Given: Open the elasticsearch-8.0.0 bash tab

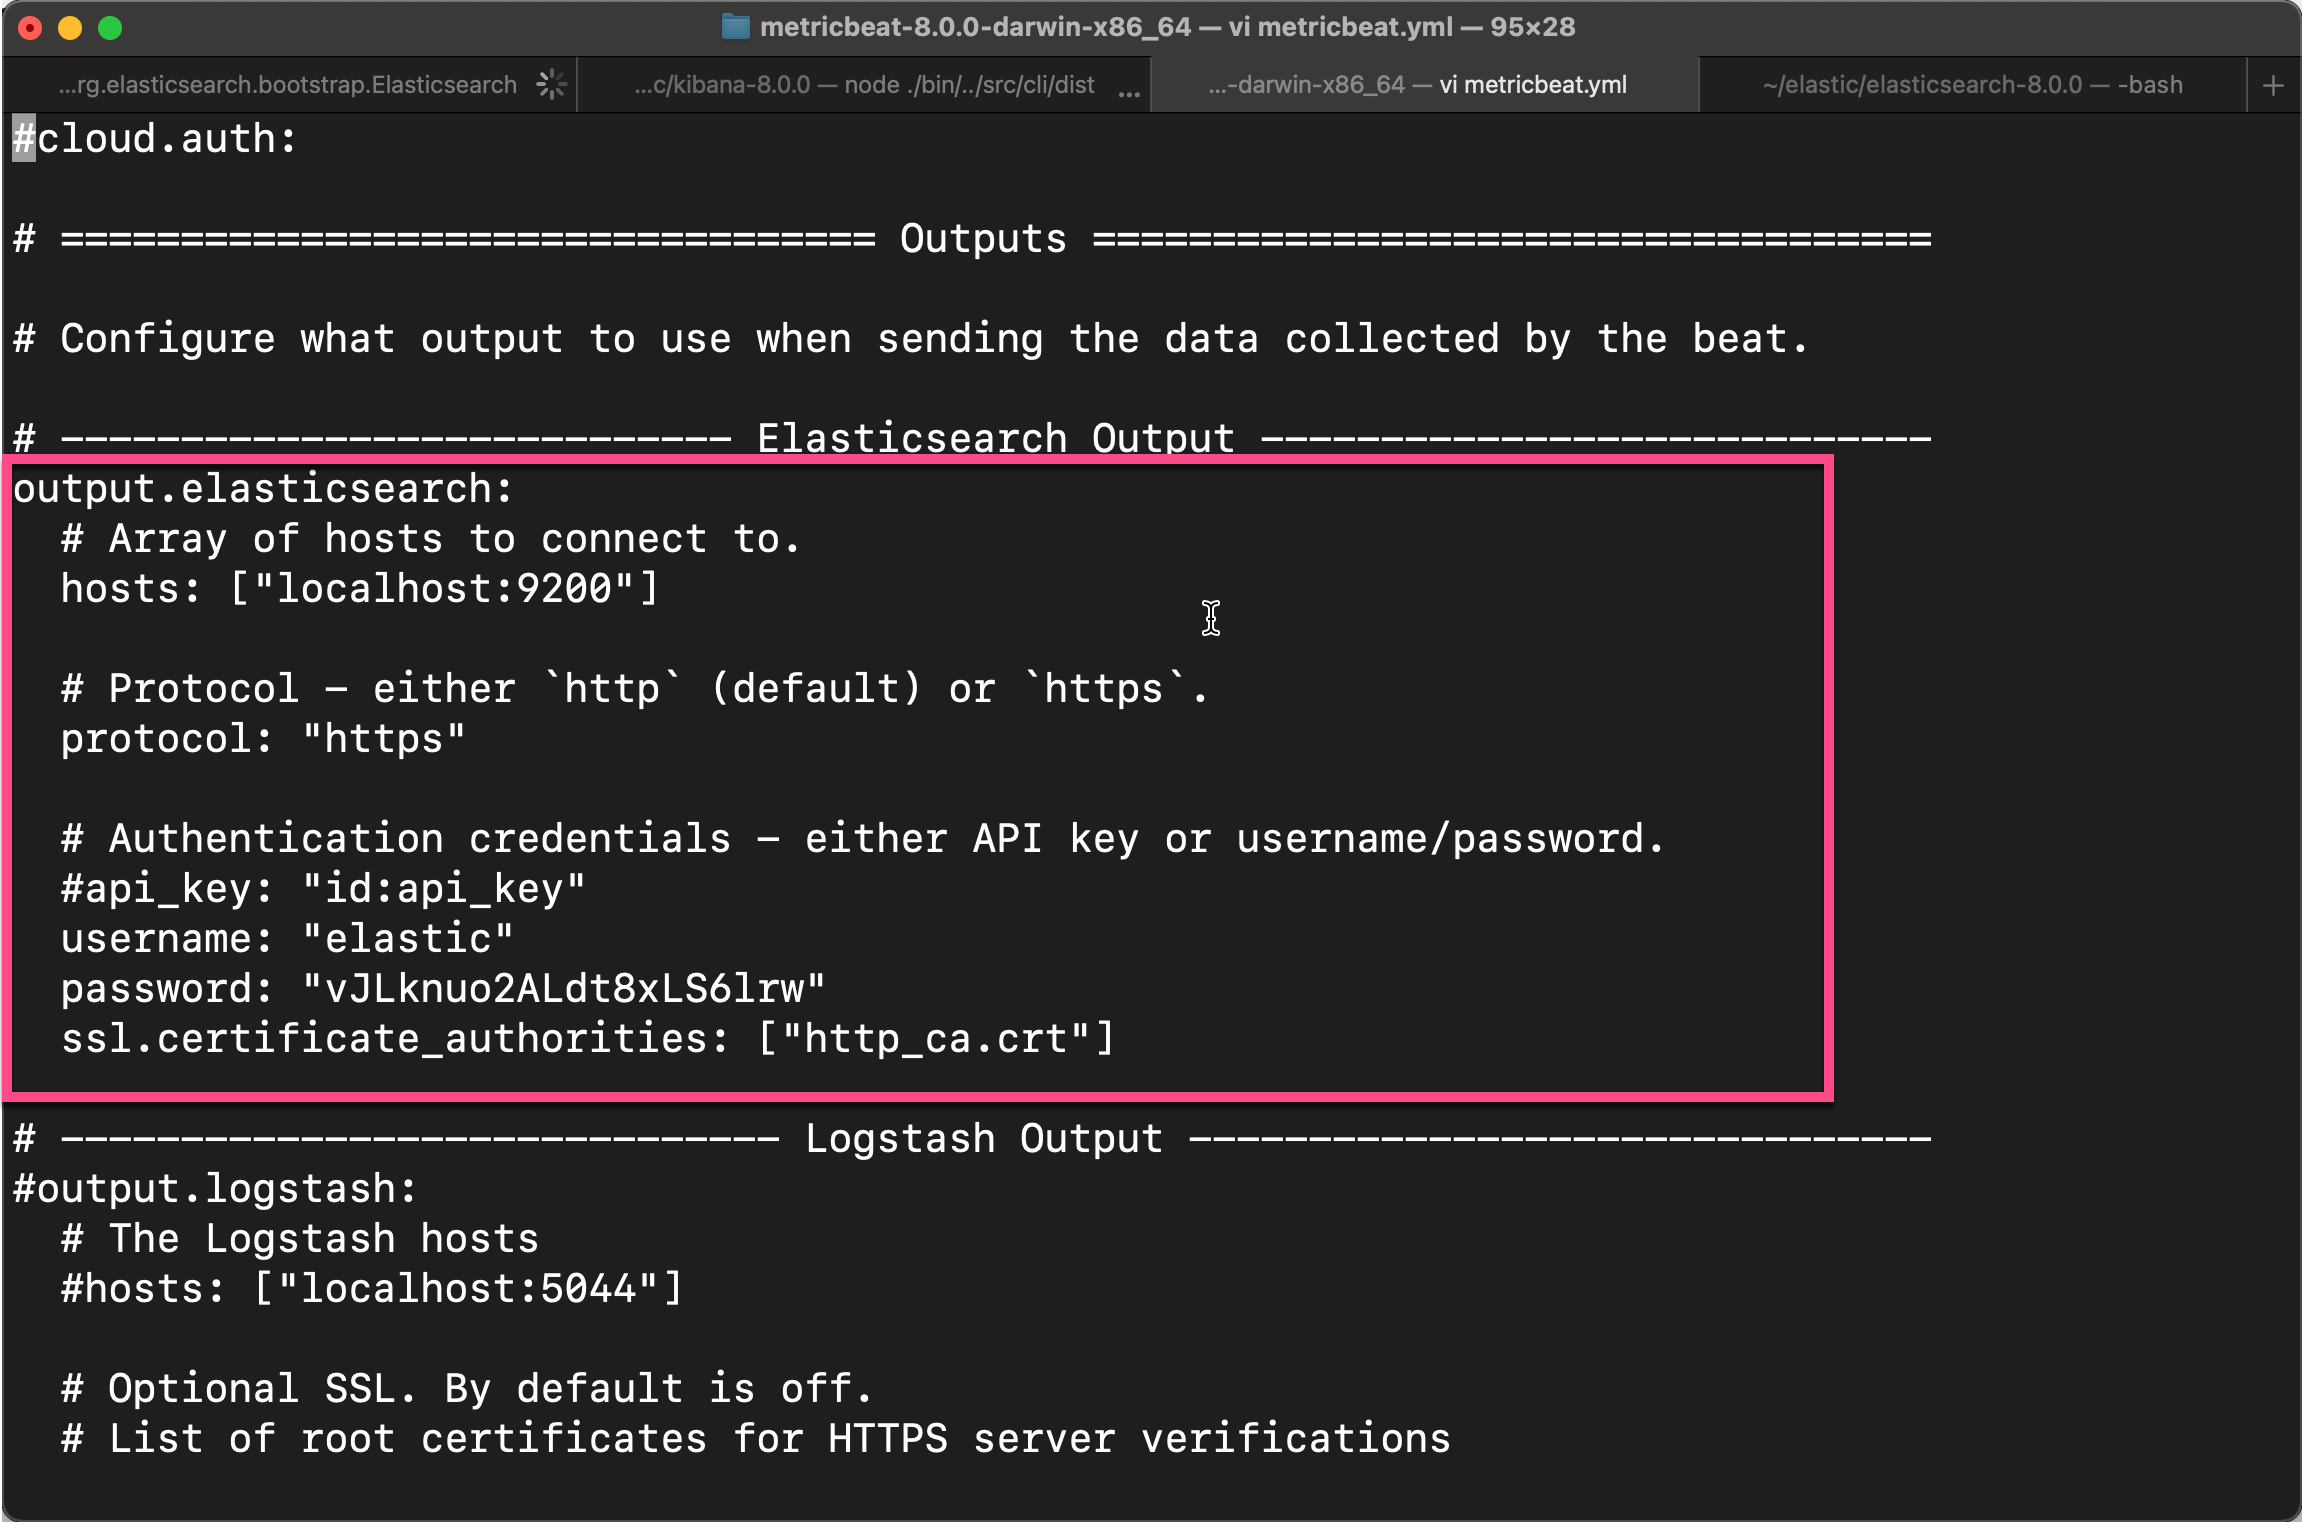Looking at the screenshot, I should 1972,85.
